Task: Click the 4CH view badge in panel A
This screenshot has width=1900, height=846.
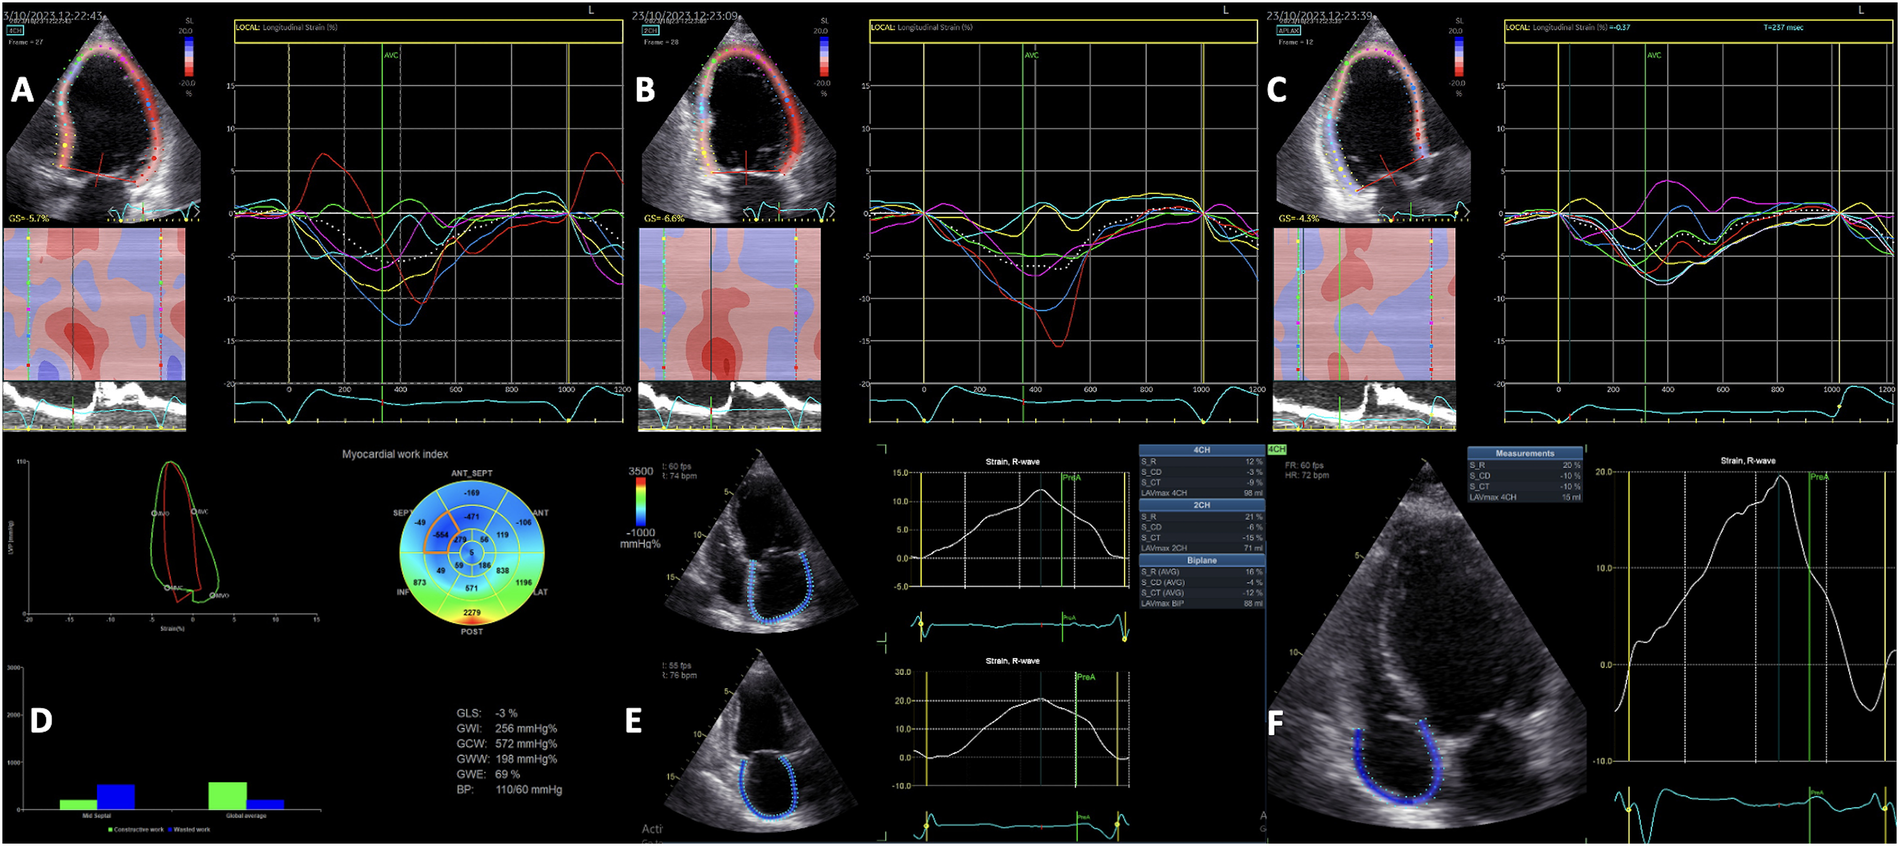Action: pos(16,30)
